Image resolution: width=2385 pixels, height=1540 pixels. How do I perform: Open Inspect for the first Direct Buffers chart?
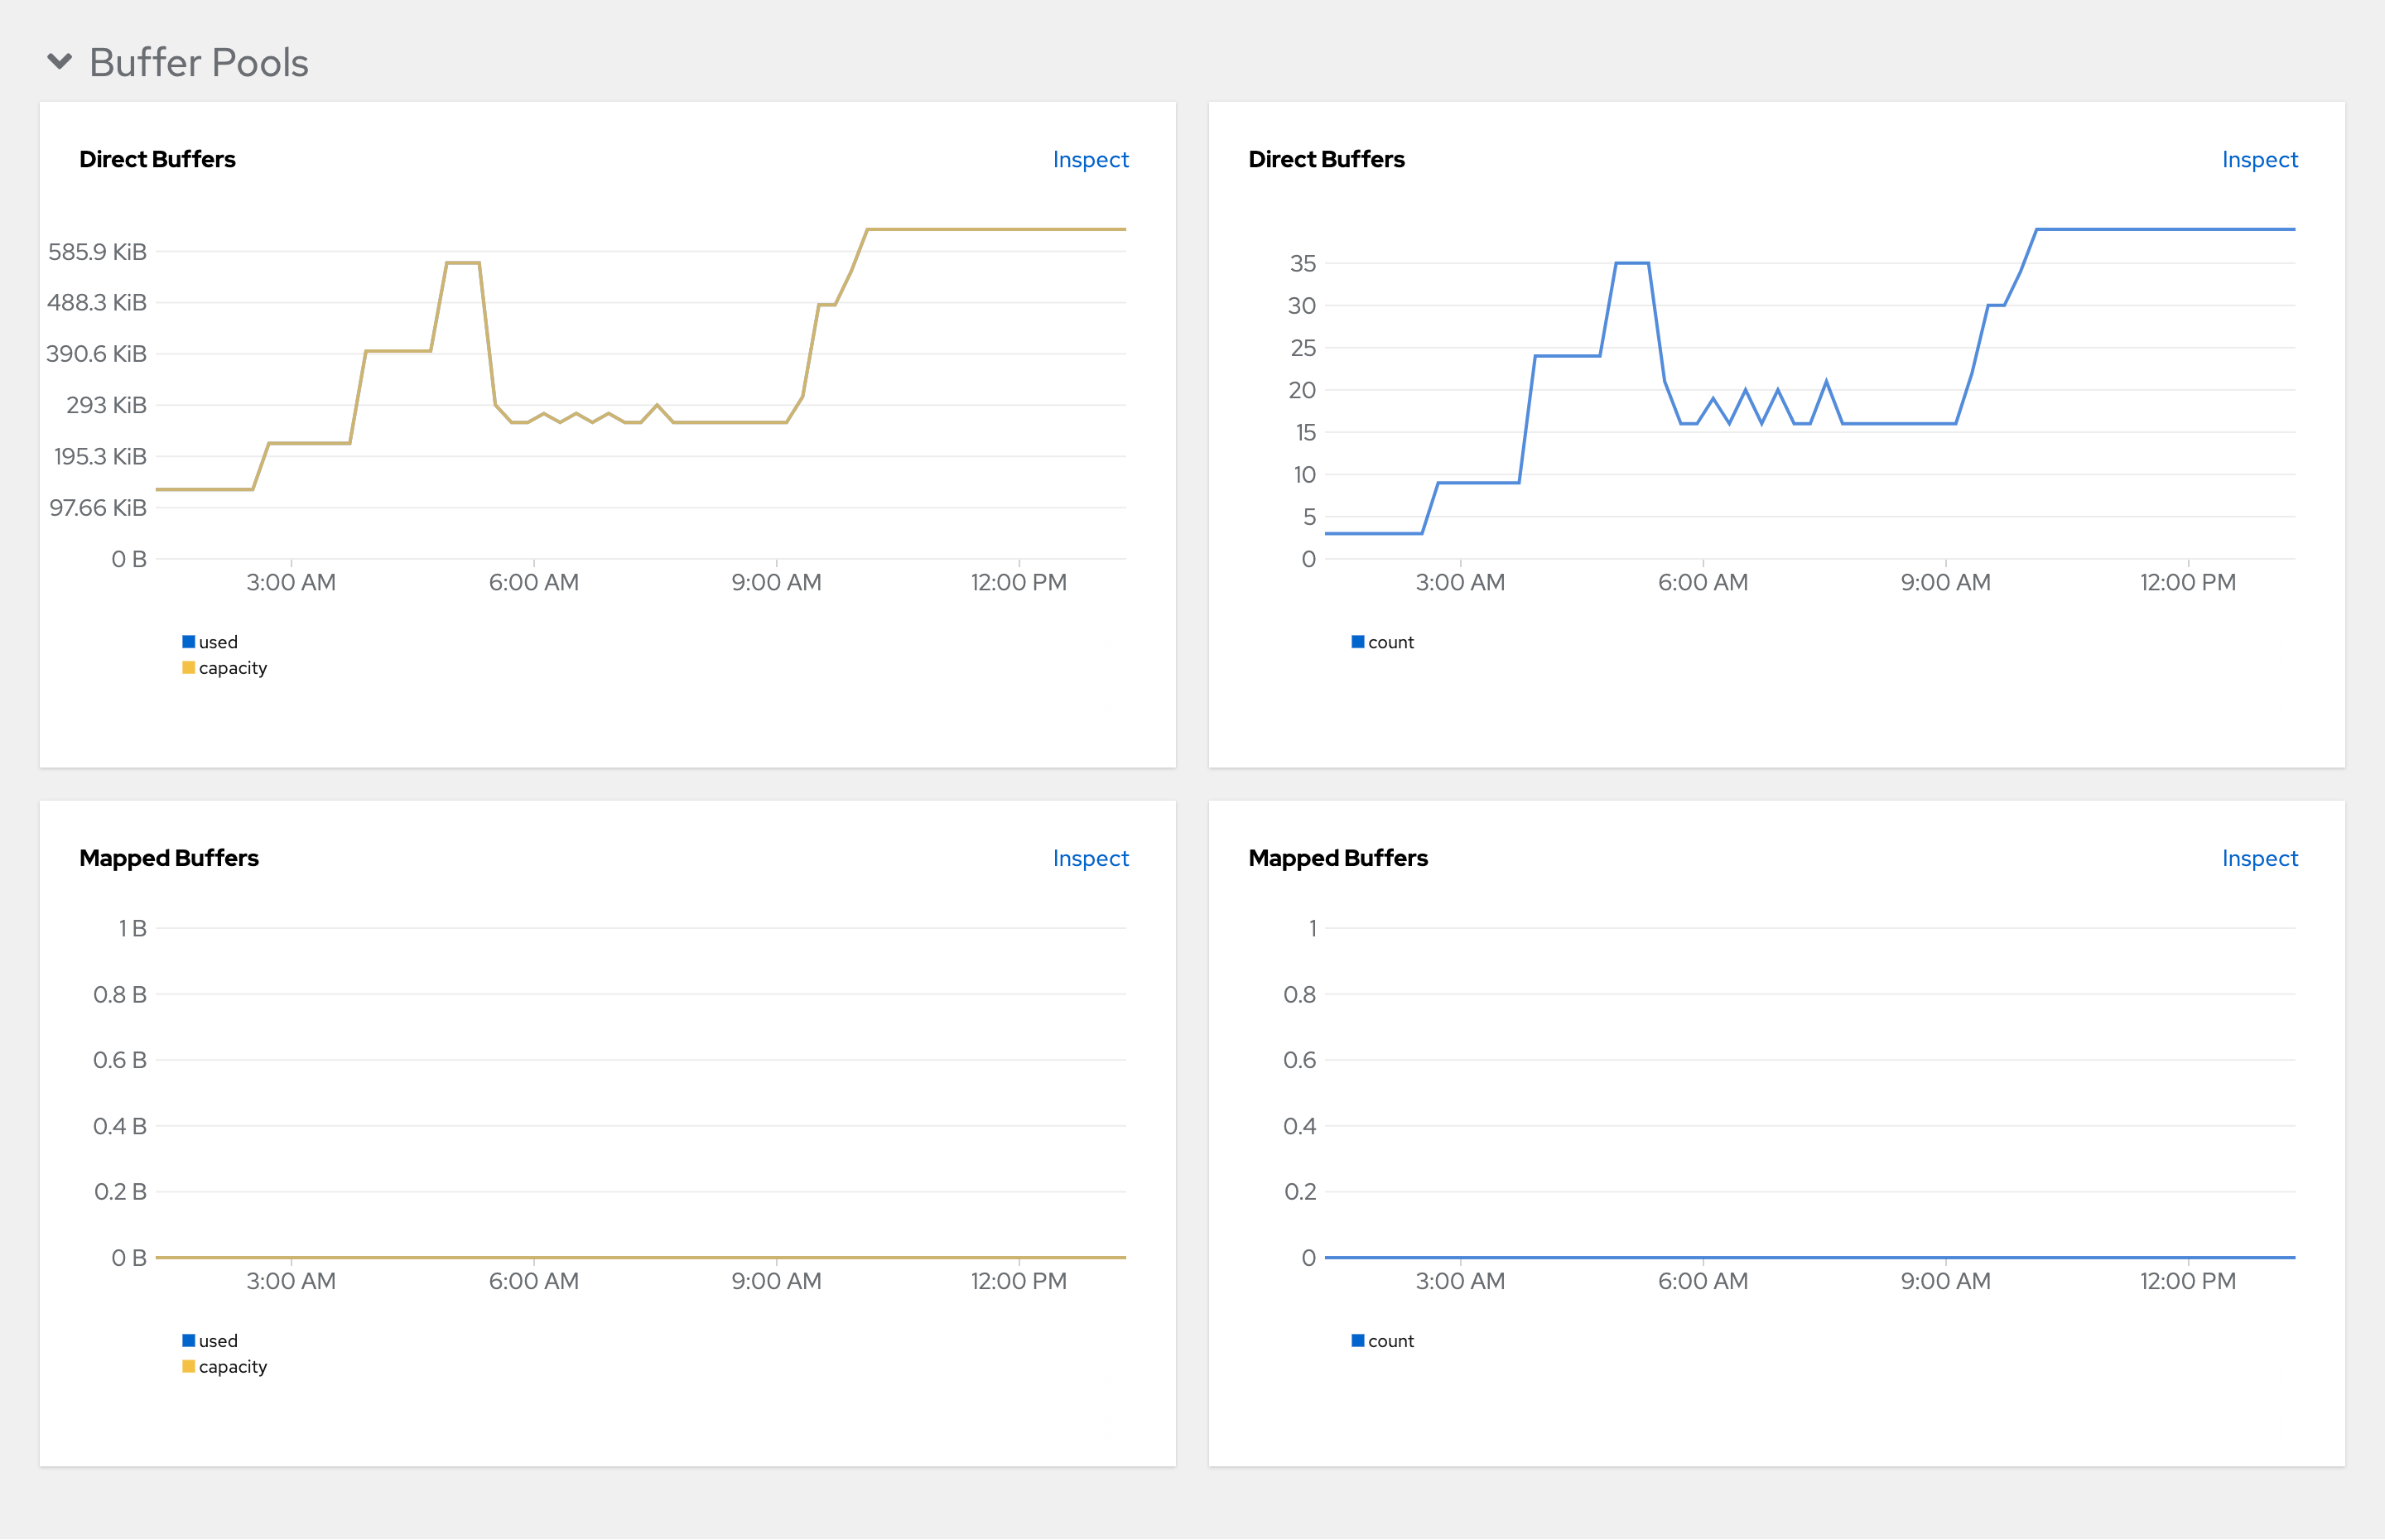[x=1089, y=159]
